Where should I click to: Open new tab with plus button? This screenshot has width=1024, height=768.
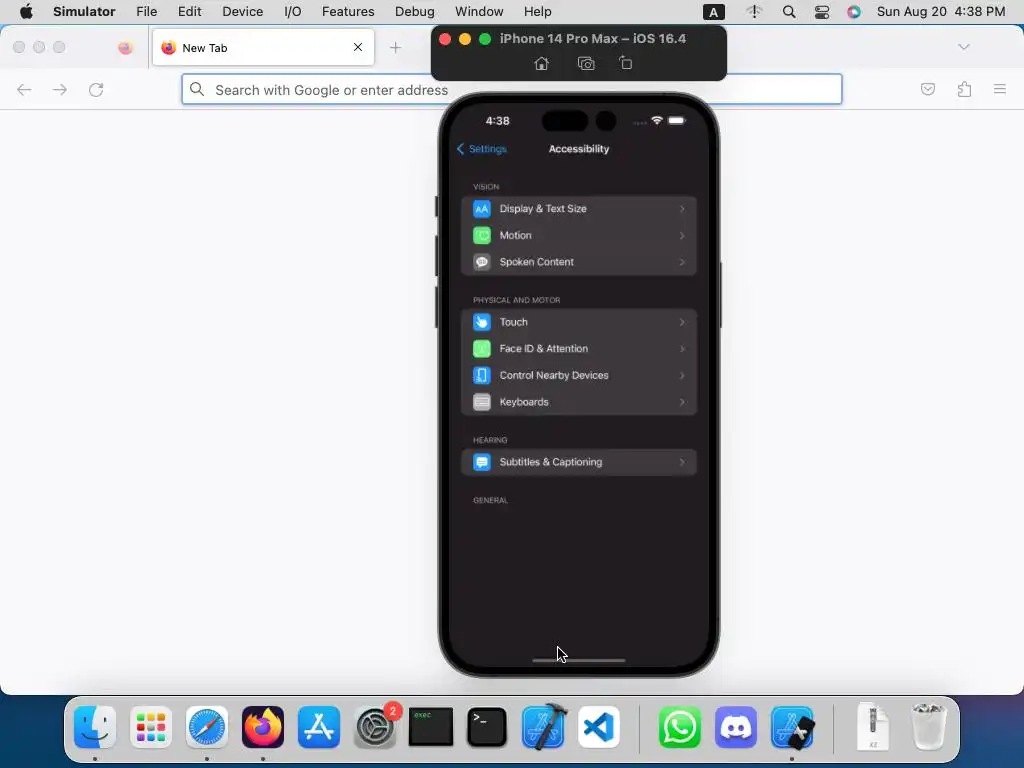pyautogui.click(x=395, y=48)
